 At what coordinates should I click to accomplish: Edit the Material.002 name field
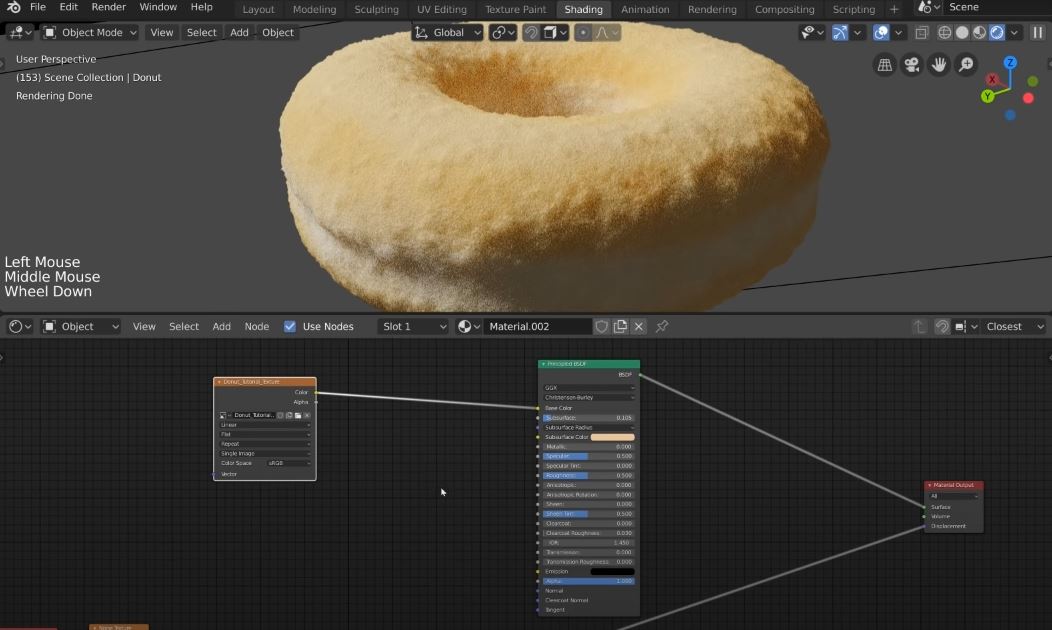[x=537, y=326]
